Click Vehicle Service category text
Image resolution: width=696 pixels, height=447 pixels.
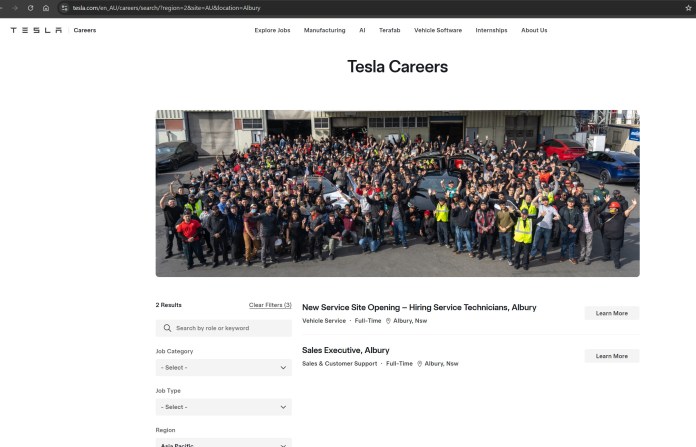(324, 321)
